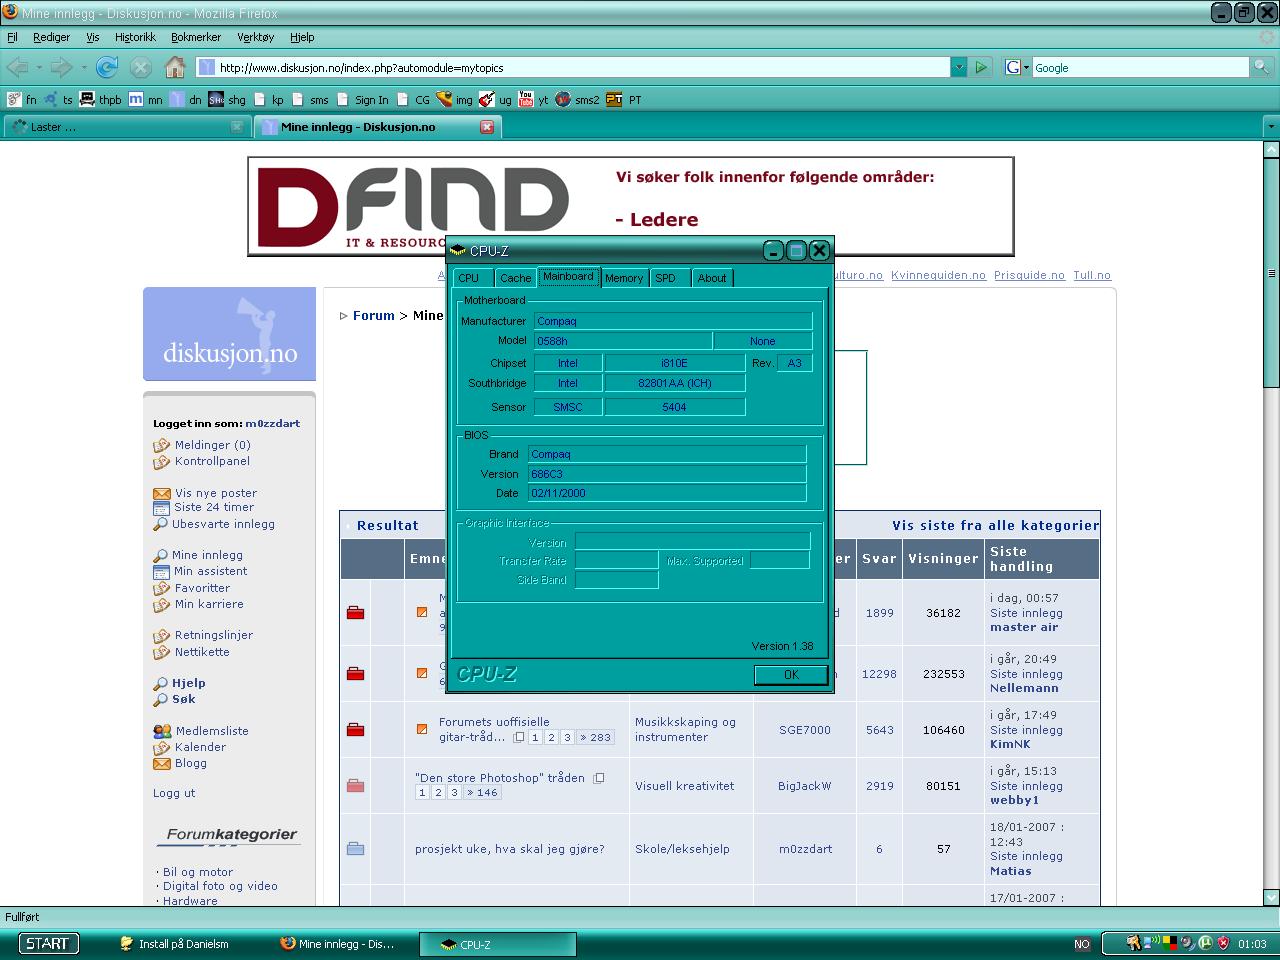
Task: Click the blue folder icon in prosjekt uke row
Action: 355,849
